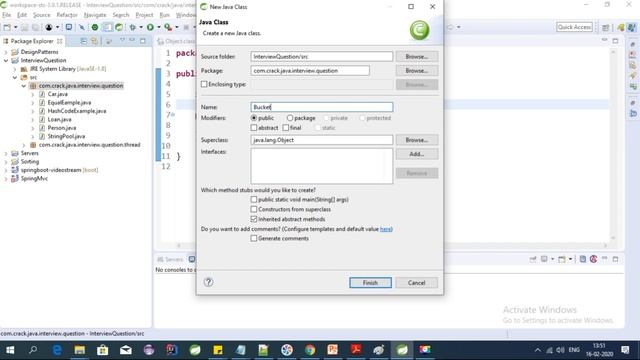Viewport: 640px width, 360px height.
Task: Click Maximize icon of the console panel
Action: pyautogui.click(x=615, y=259)
